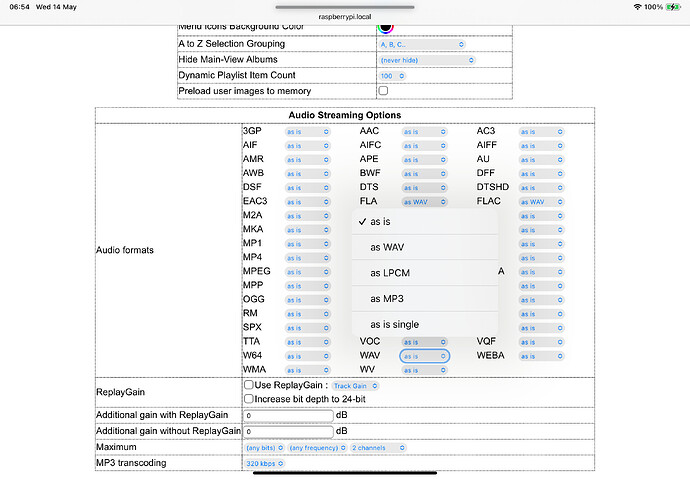Image resolution: width=690 pixels, height=479 pixels.
Task: Open the '(any frequency)' maximum dropdown
Action: point(317,448)
